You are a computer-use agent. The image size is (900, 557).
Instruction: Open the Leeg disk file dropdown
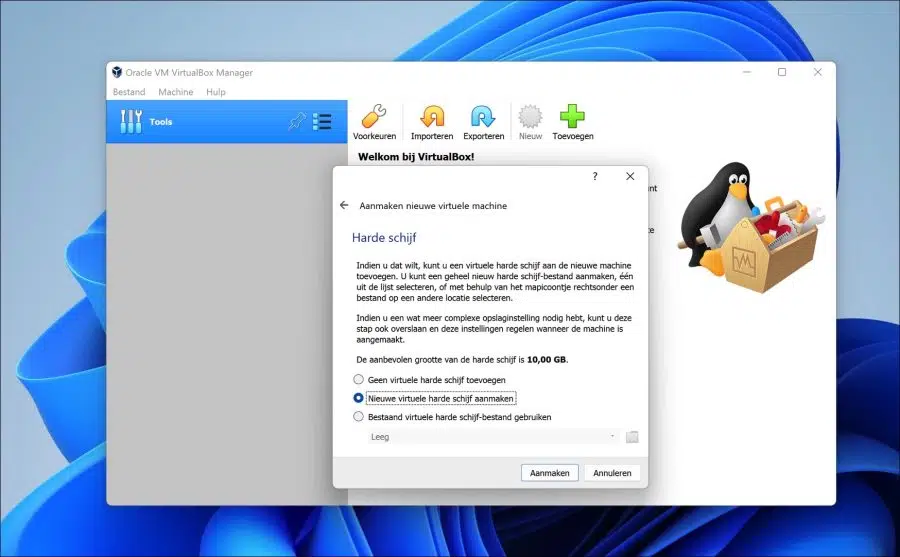(493, 437)
